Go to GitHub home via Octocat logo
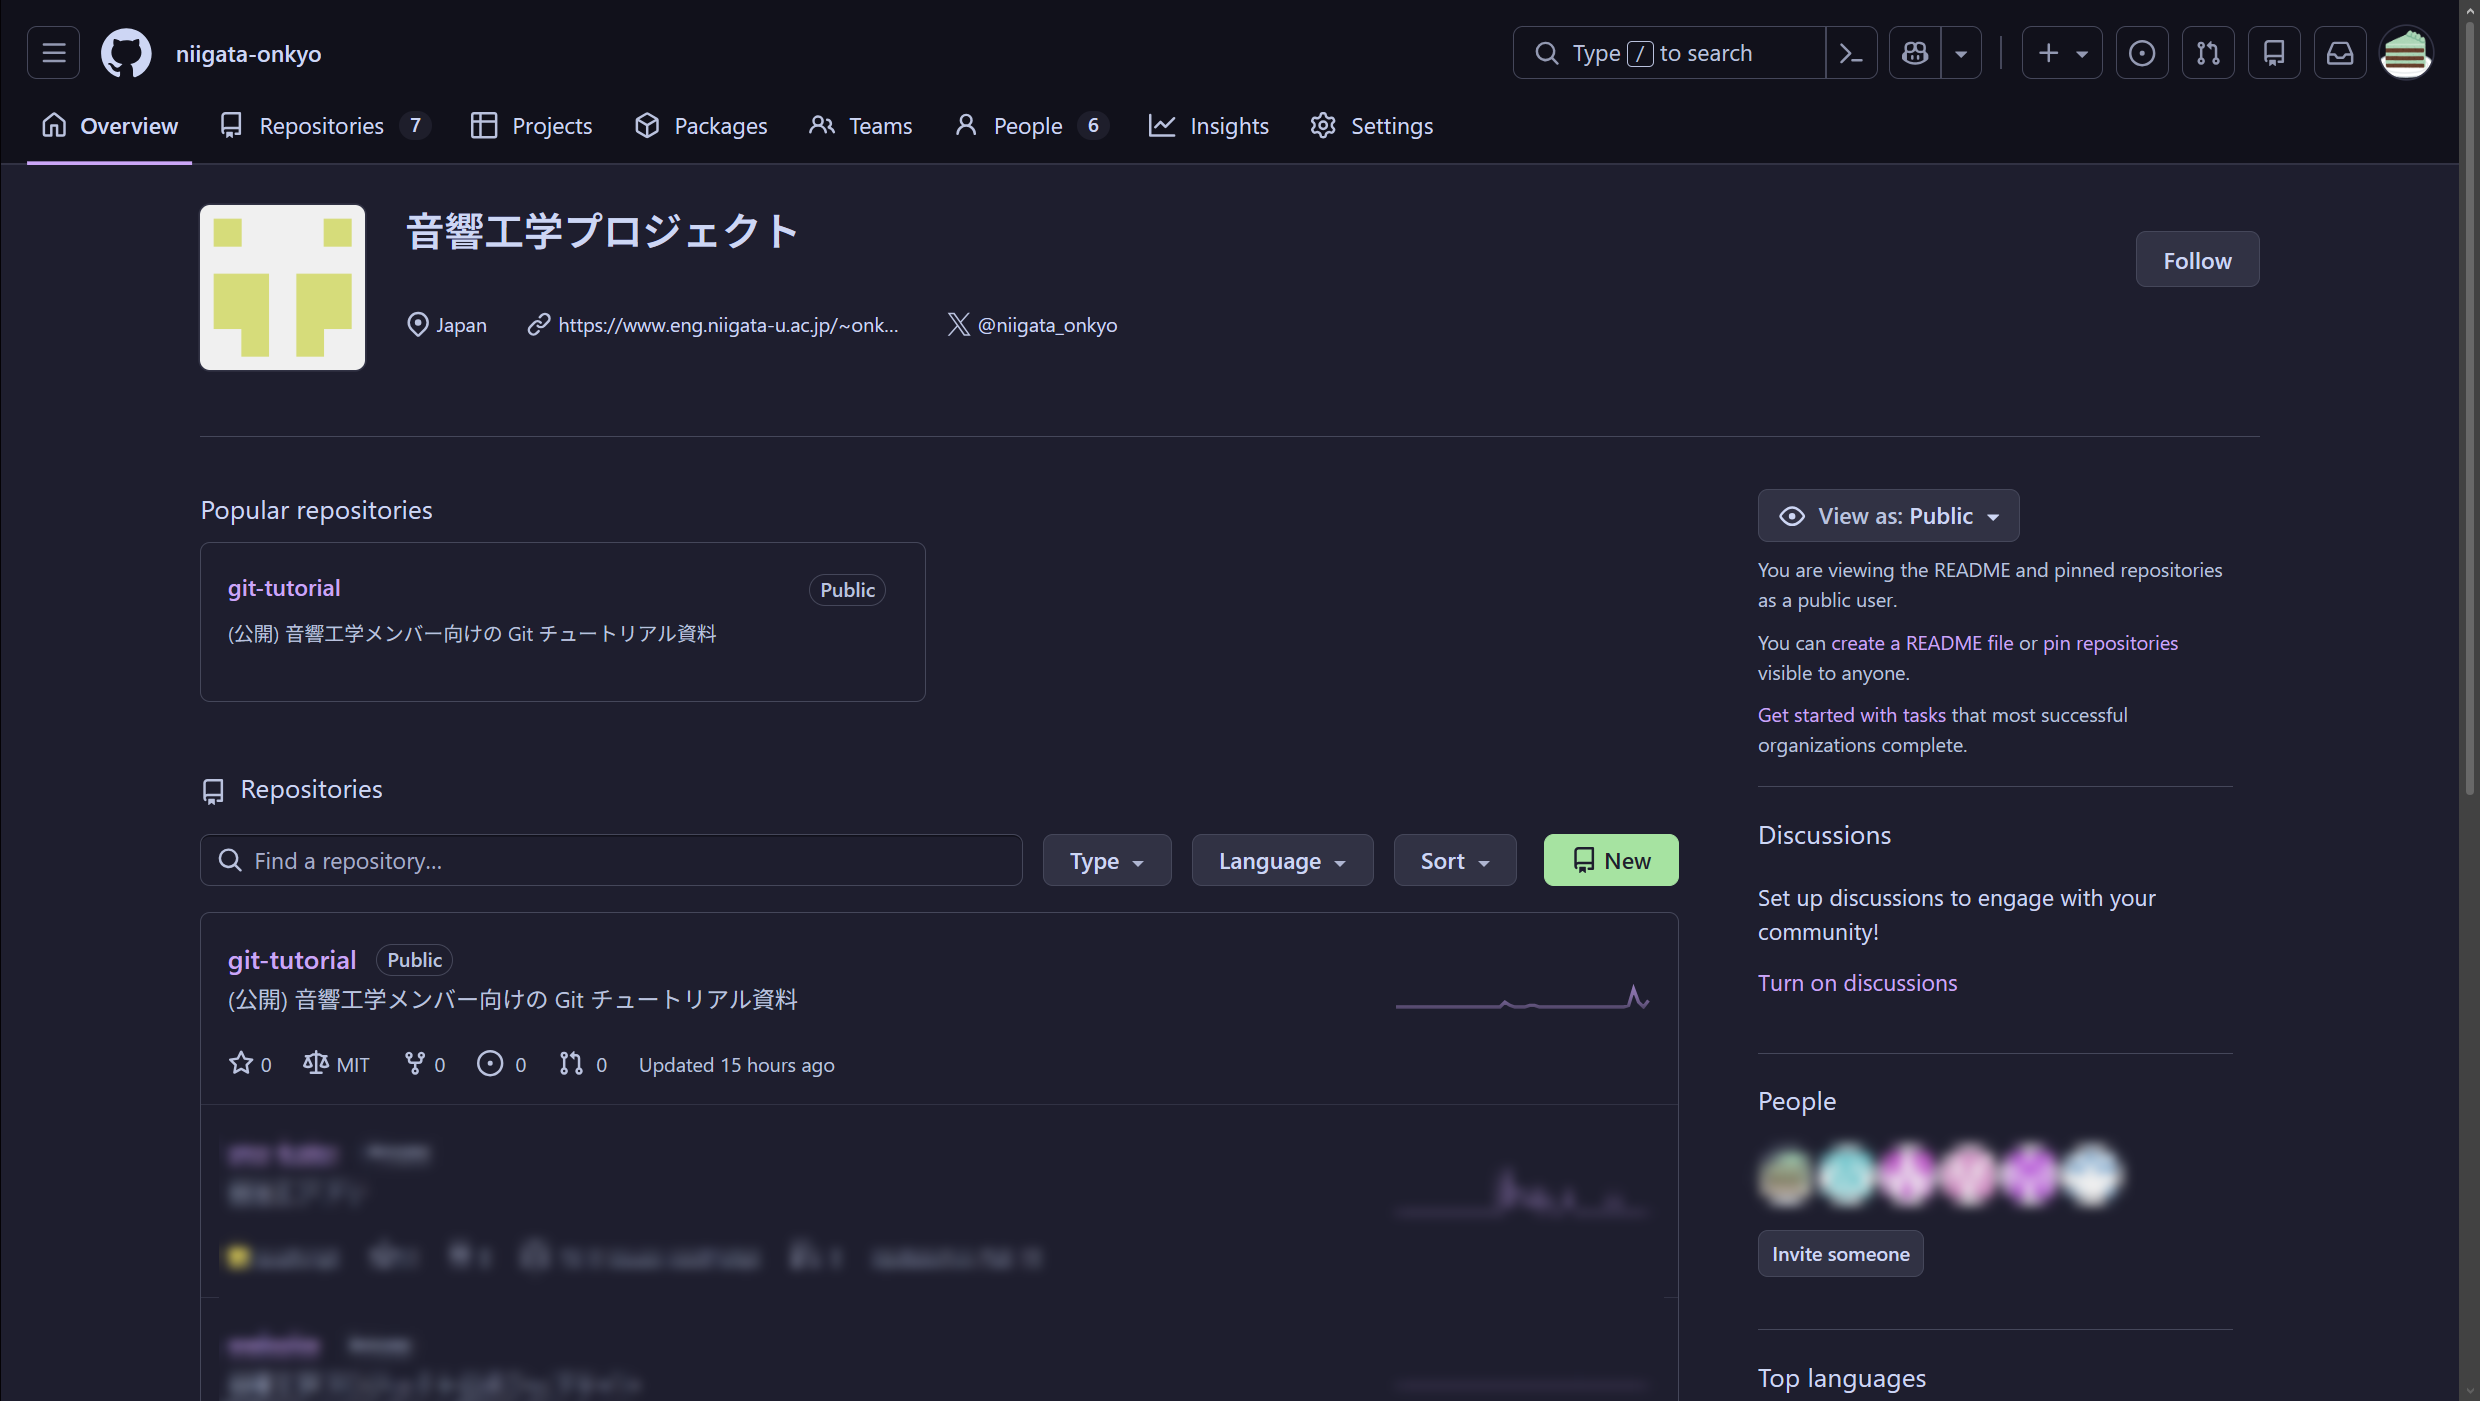The height and width of the screenshot is (1401, 2480). [126, 53]
